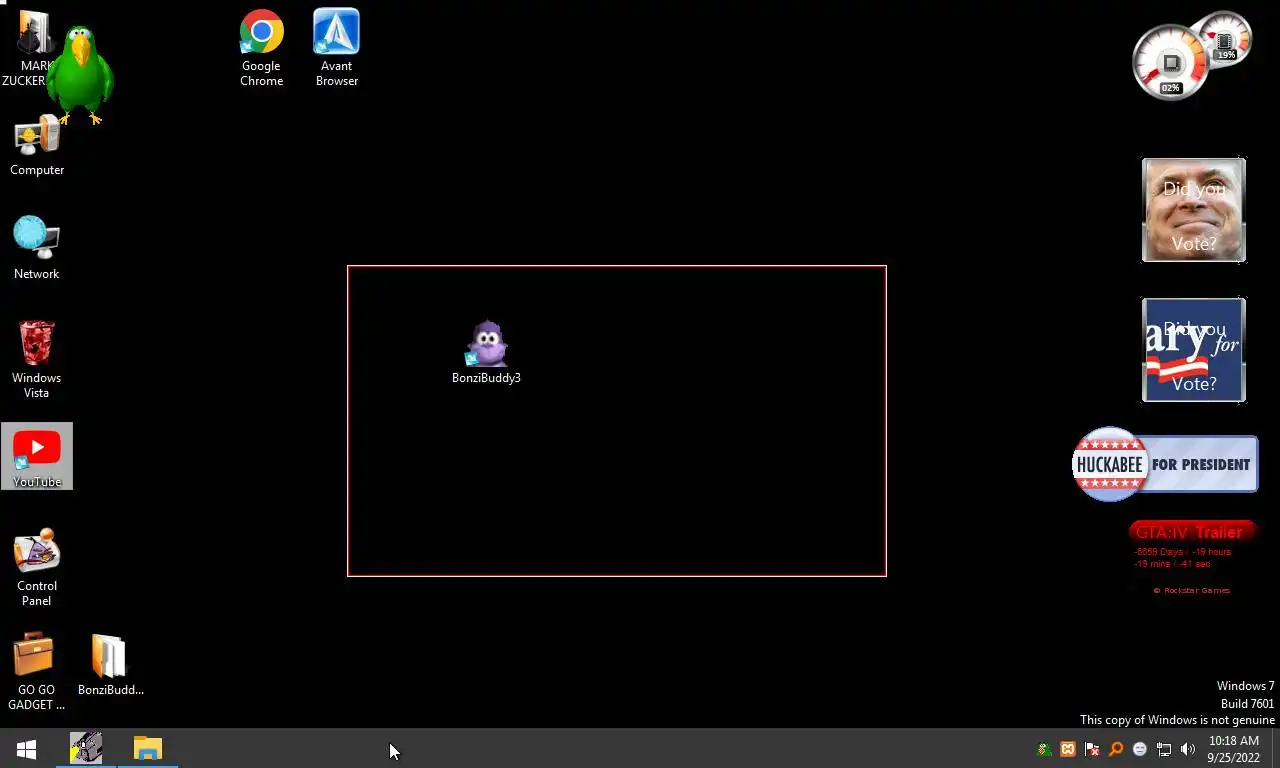1280x768 pixels.
Task: Open the Windows Start menu
Action: coord(27,749)
